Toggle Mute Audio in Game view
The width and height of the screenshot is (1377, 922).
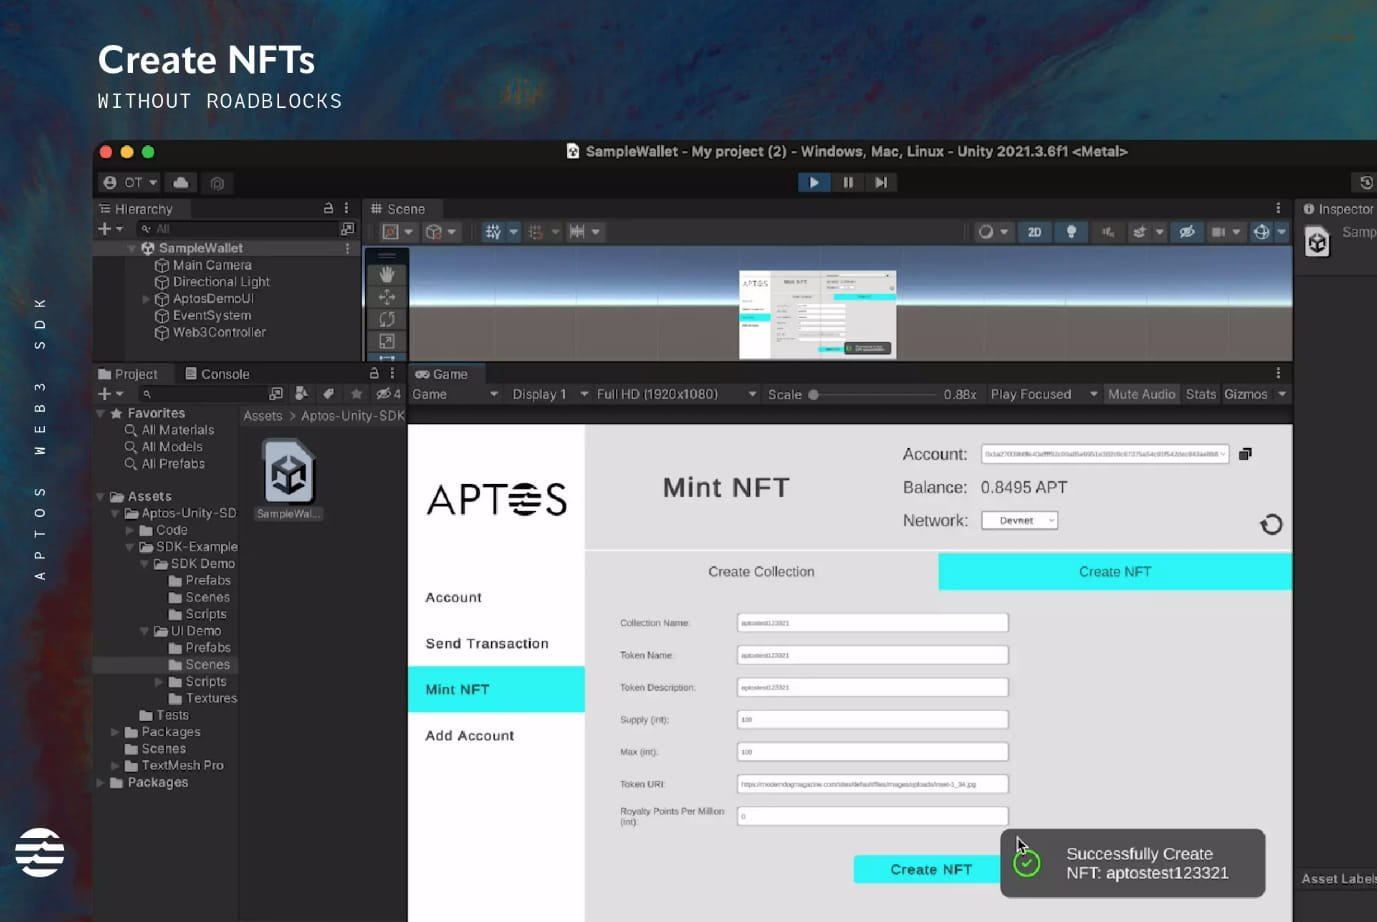(x=1141, y=394)
